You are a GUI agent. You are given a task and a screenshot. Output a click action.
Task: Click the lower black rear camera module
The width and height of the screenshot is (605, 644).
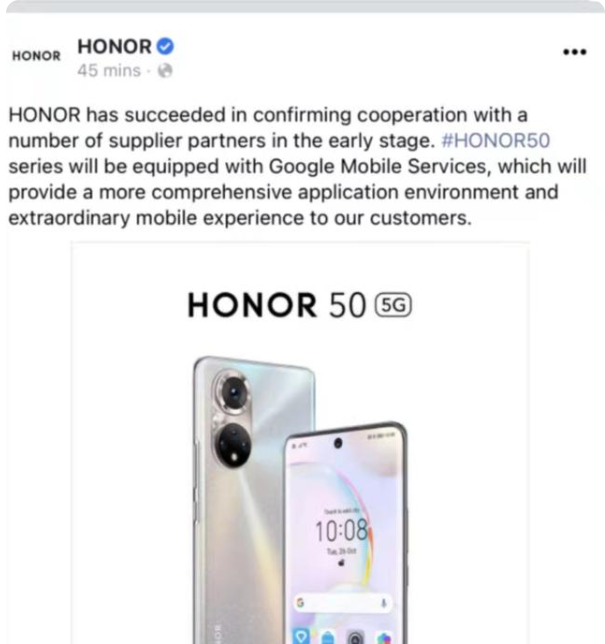(232, 446)
